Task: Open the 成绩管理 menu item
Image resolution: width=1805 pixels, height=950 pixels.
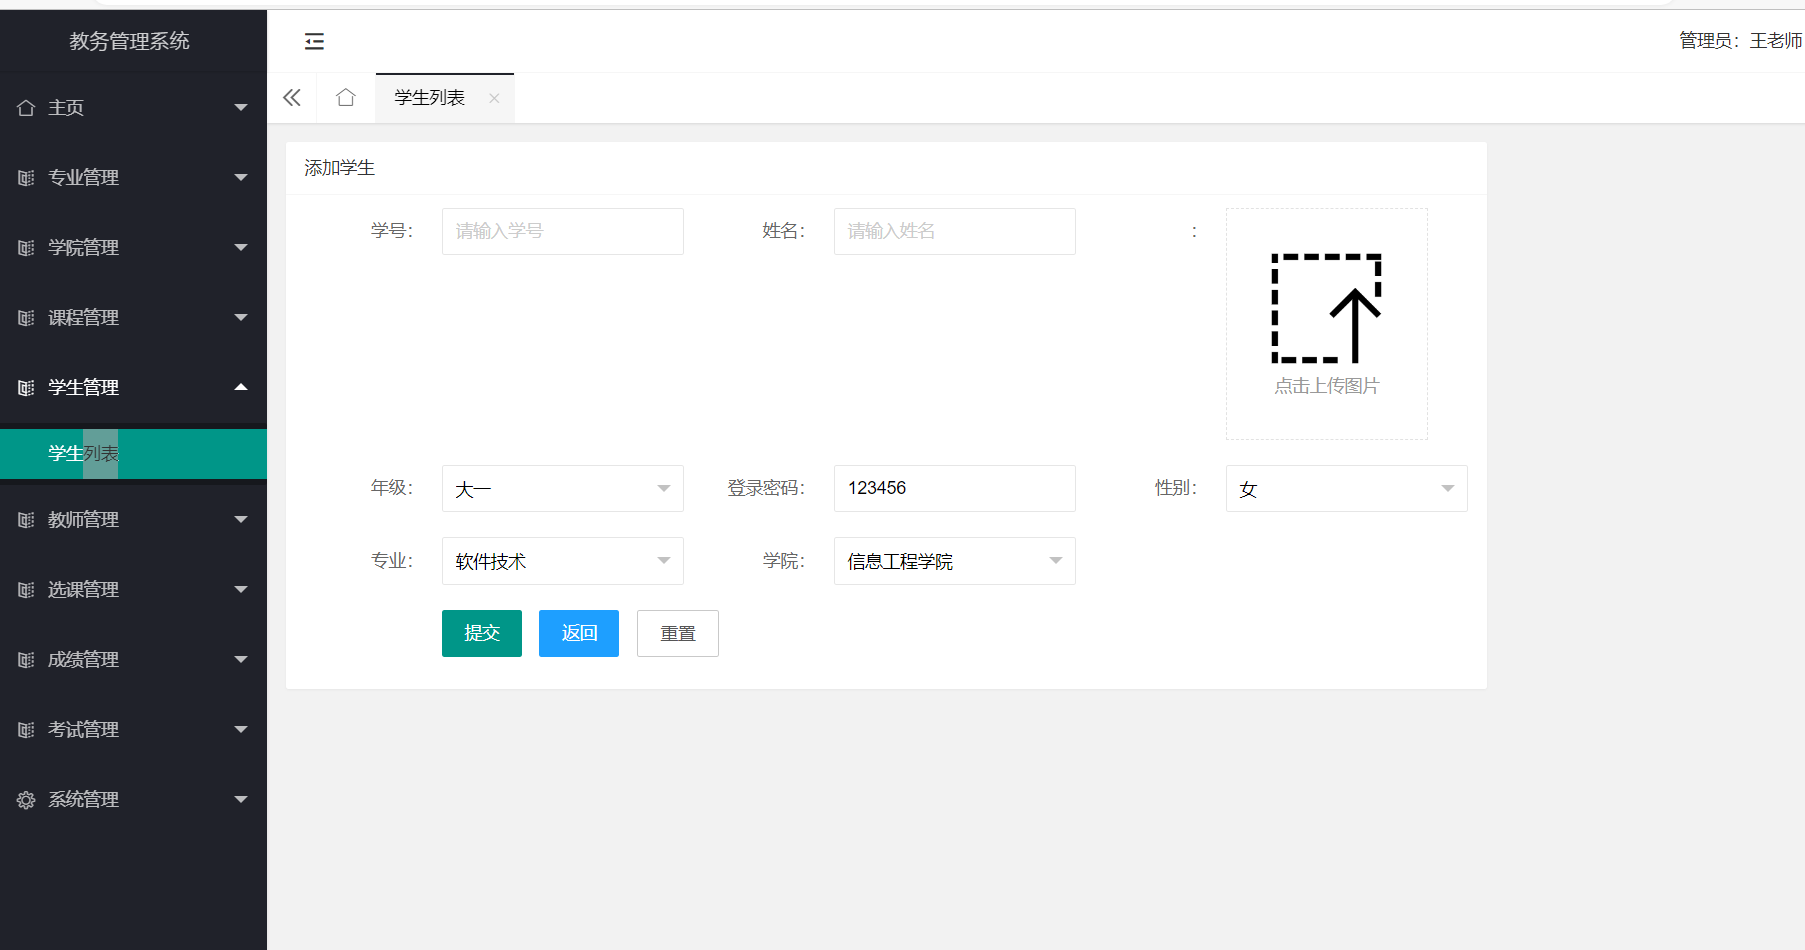Action: click(133, 659)
